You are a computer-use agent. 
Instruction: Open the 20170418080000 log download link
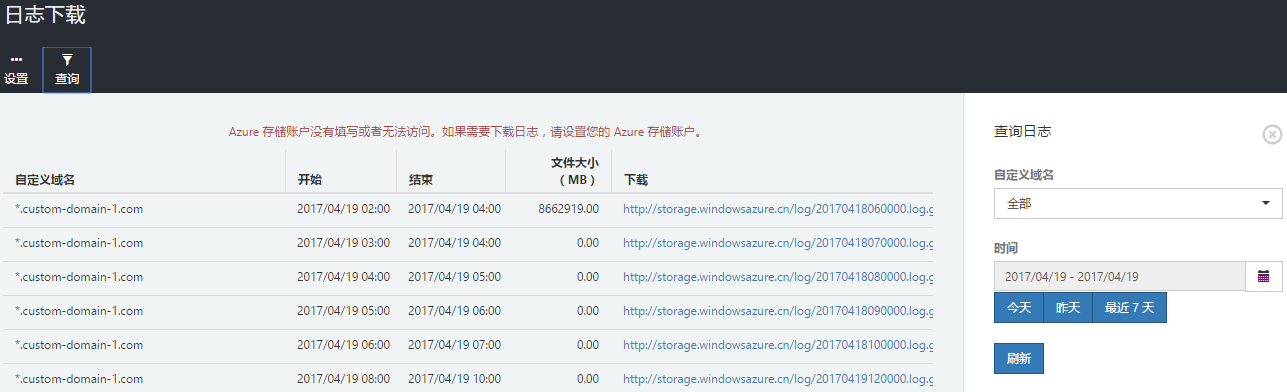pyautogui.click(x=778, y=277)
